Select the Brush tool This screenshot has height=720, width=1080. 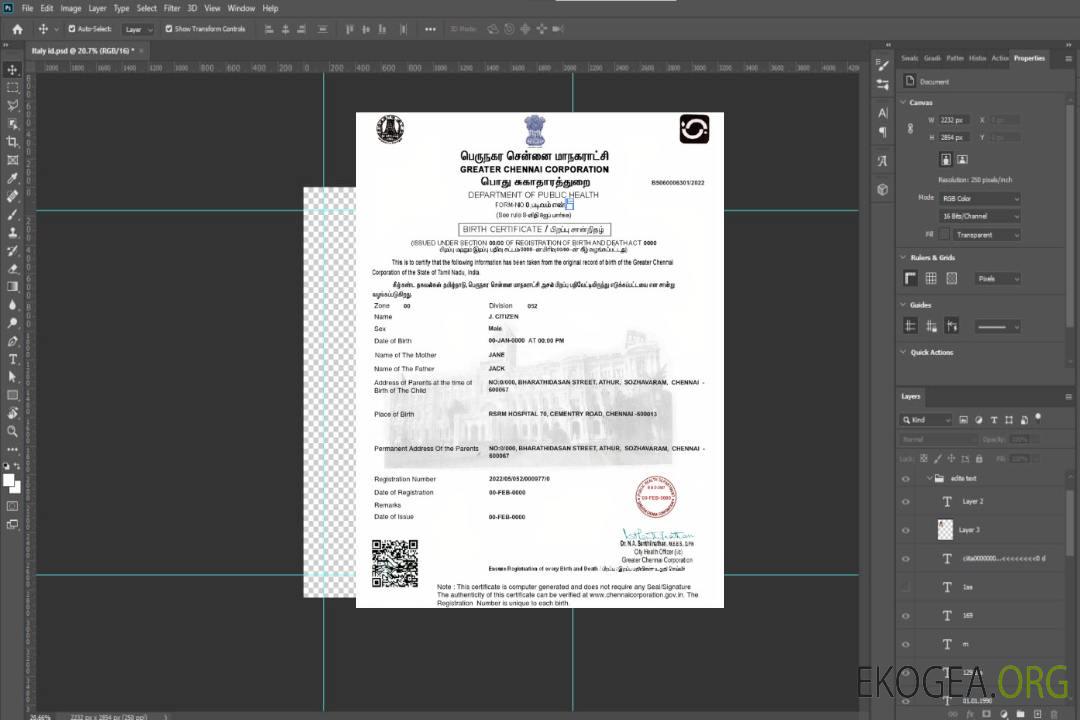point(12,214)
